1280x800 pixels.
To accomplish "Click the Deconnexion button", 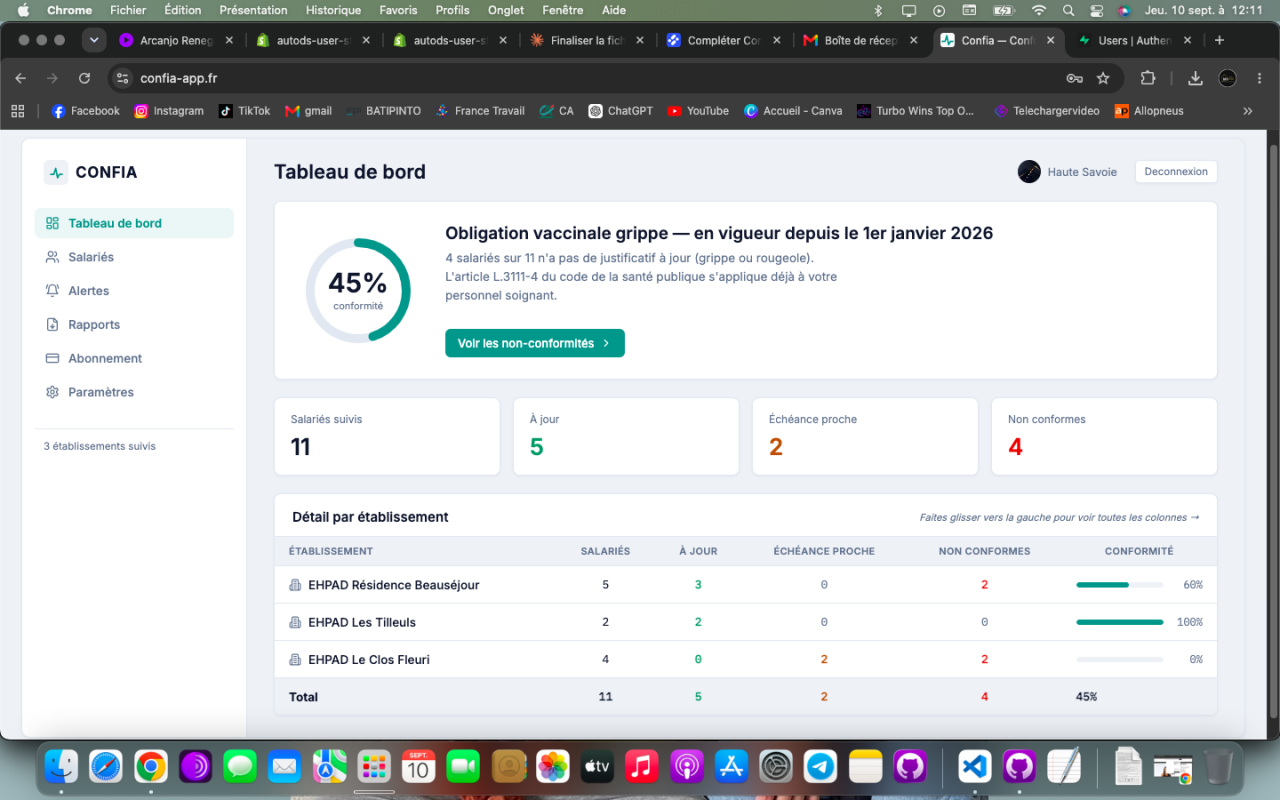I will [x=1176, y=172].
